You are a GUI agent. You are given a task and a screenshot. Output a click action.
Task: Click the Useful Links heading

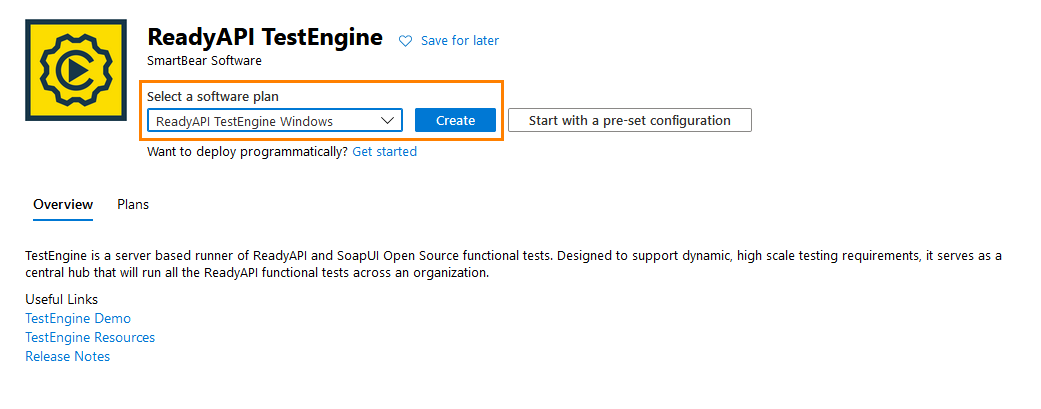(x=61, y=299)
